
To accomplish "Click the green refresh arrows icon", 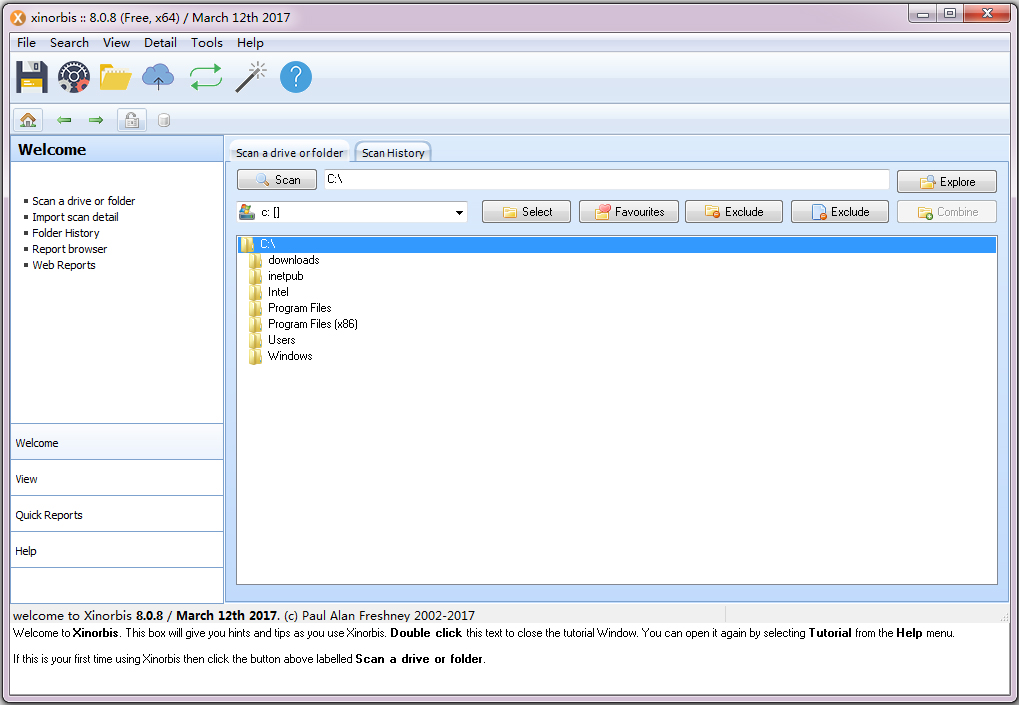I will coord(206,77).
